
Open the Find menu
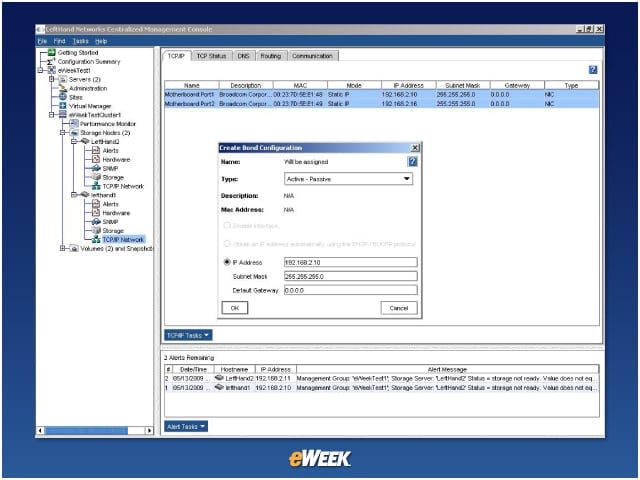[60, 41]
